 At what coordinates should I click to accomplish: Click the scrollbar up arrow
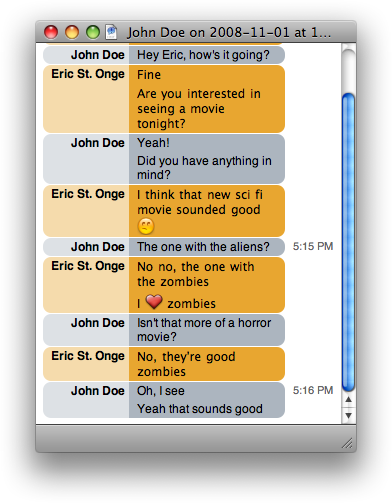349,400
